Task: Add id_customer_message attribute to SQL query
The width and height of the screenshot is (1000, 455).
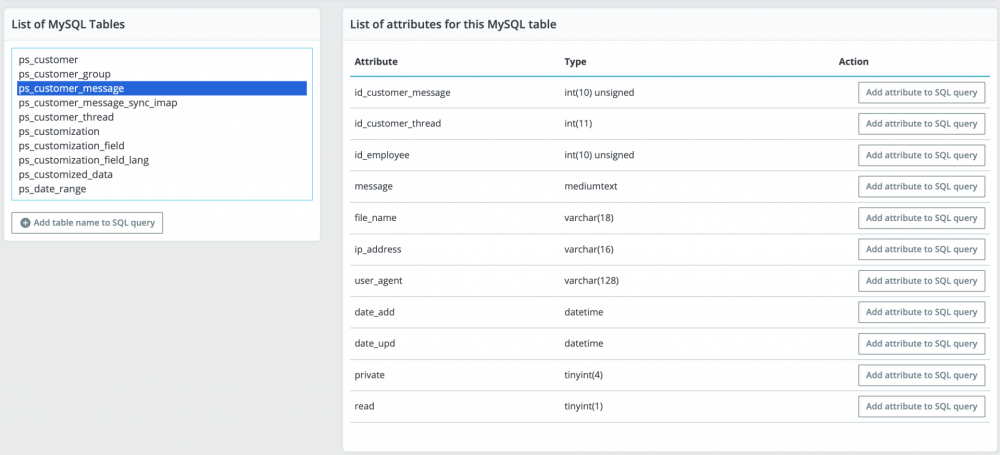Action: click(921, 93)
